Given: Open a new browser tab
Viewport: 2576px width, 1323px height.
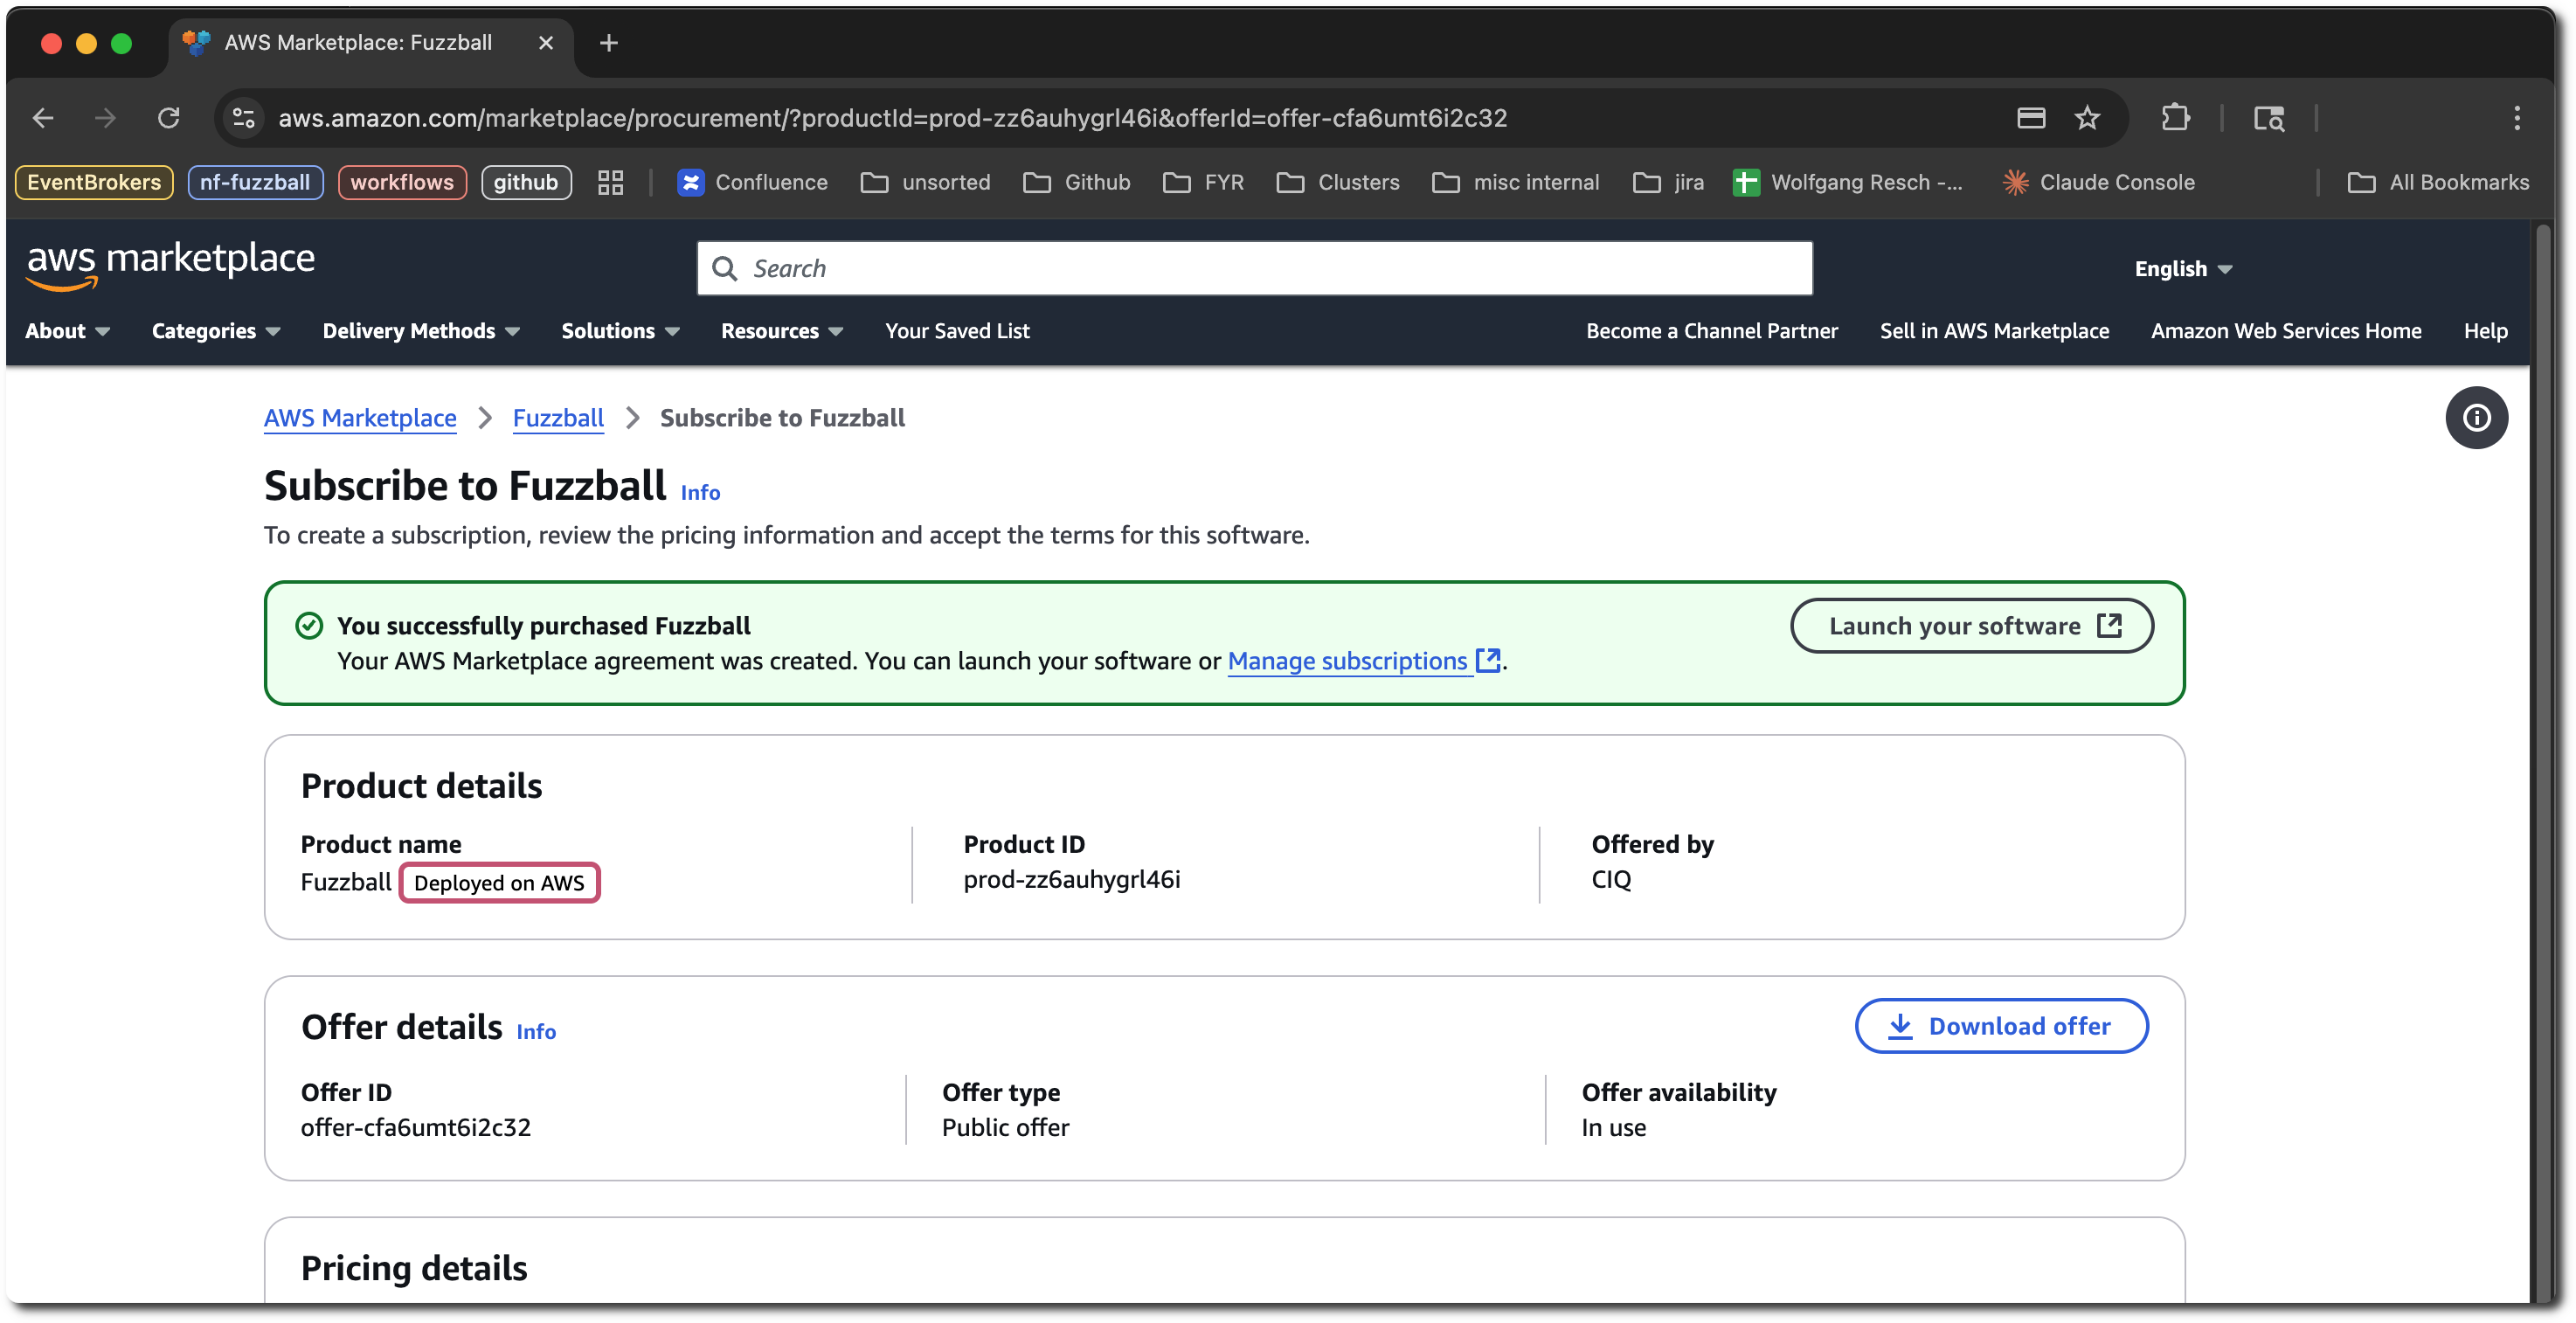Looking at the screenshot, I should click(608, 43).
